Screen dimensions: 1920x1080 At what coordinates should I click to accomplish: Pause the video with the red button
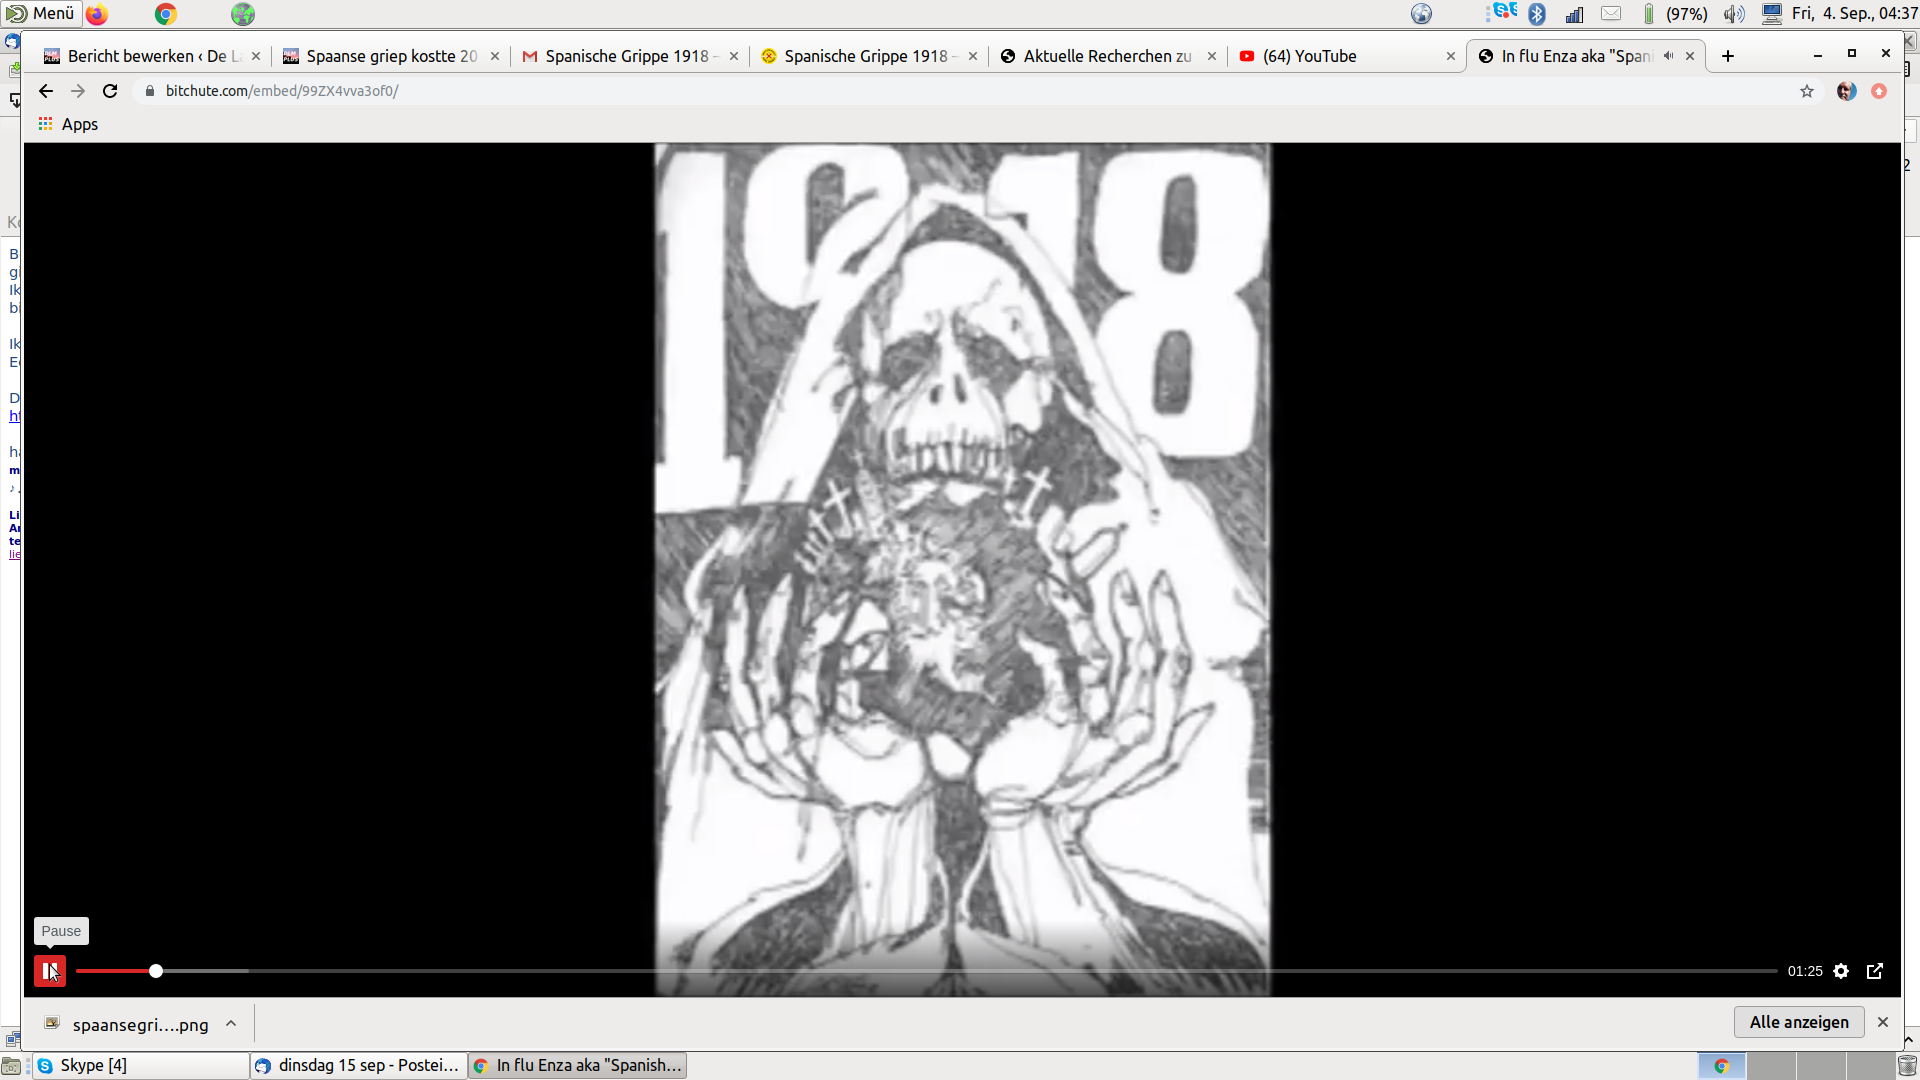[x=50, y=971]
